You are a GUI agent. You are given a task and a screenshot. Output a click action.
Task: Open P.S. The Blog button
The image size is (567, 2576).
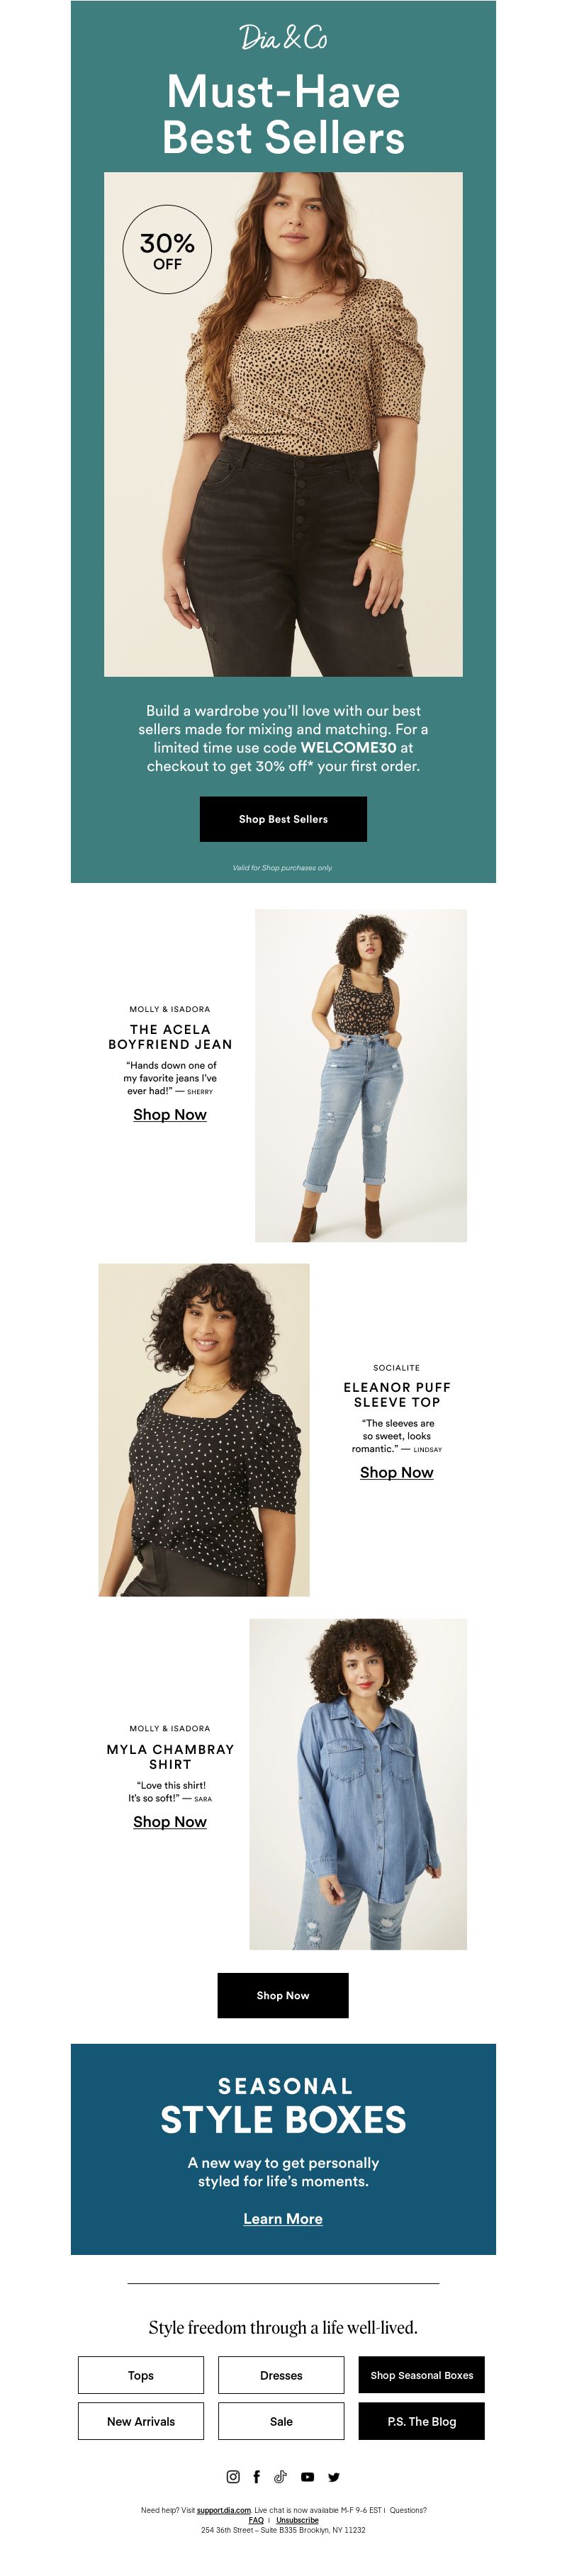click(422, 2421)
